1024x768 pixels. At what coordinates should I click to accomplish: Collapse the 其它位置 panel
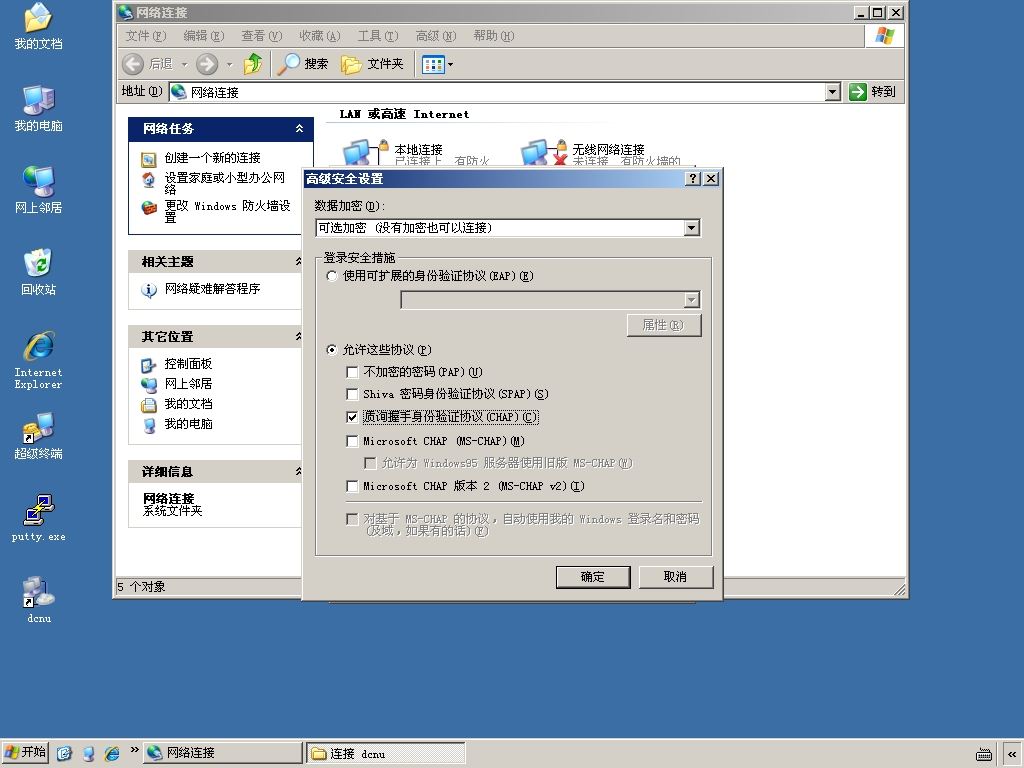(298, 336)
